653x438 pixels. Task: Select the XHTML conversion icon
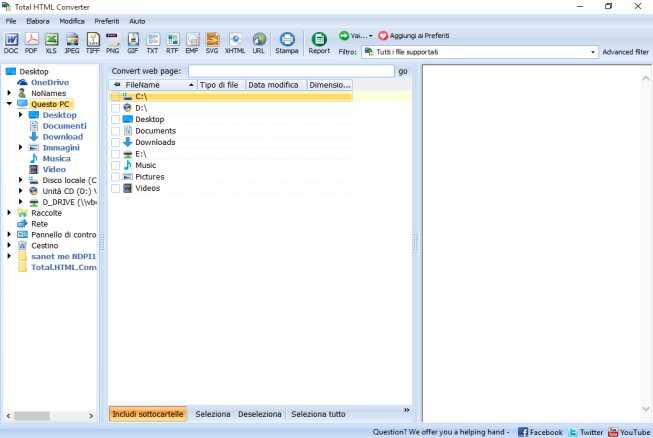(x=235, y=41)
